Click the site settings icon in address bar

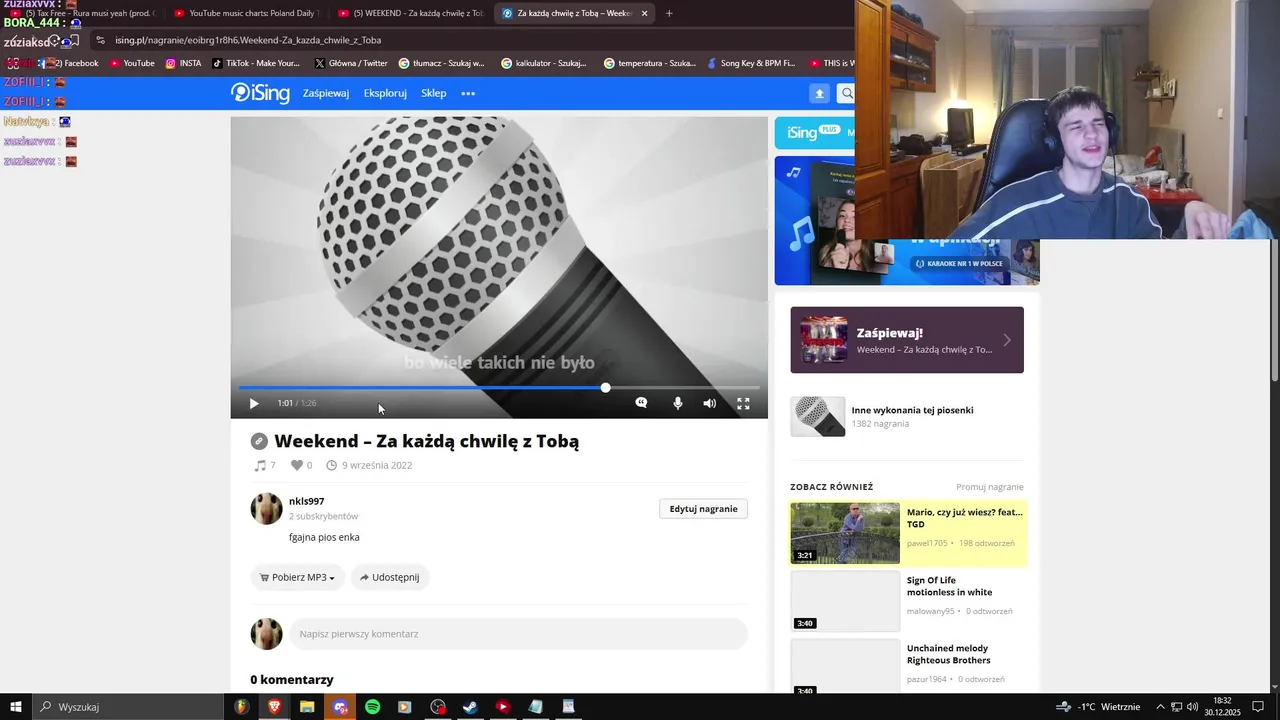(x=100, y=40)
